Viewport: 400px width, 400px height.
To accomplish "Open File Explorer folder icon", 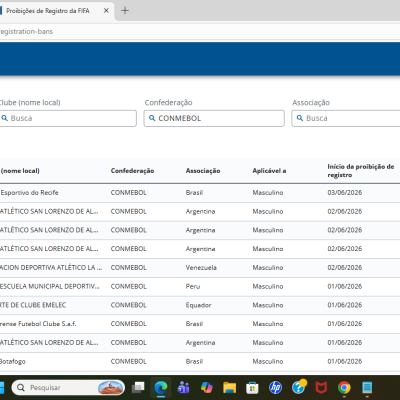I will 230,388.
